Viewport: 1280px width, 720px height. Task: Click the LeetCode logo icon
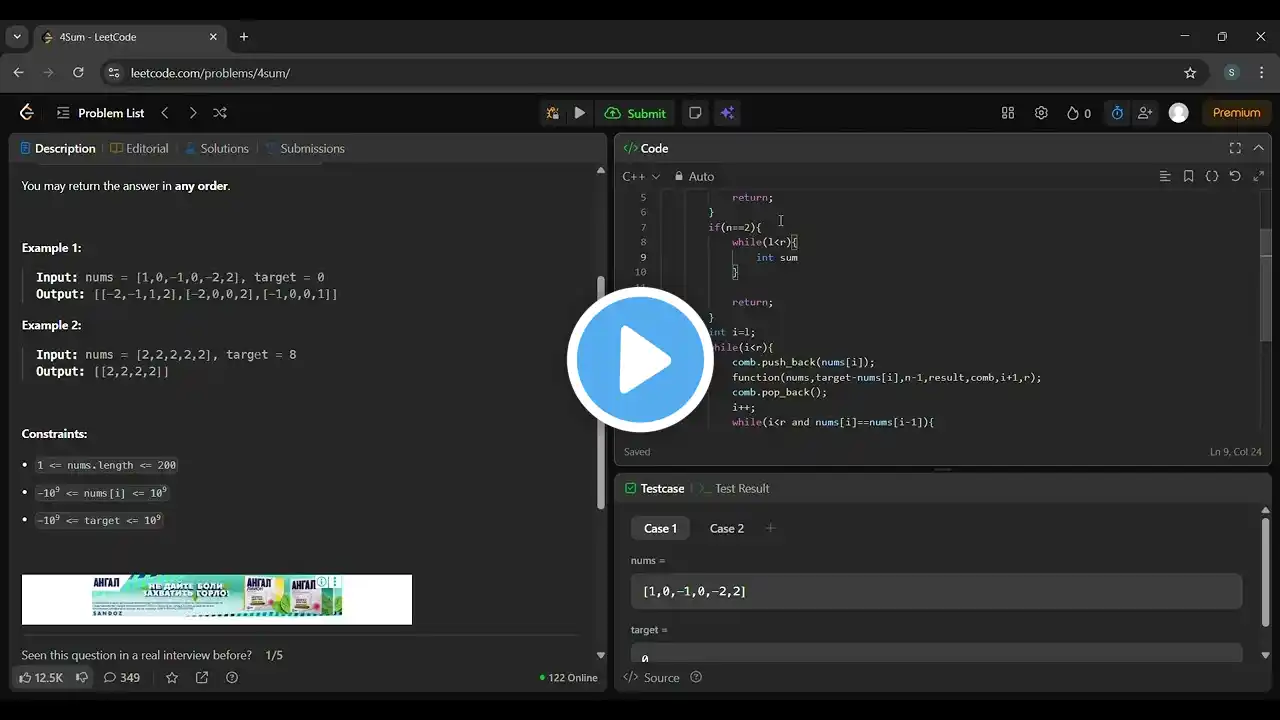click(x=27, y=113)
